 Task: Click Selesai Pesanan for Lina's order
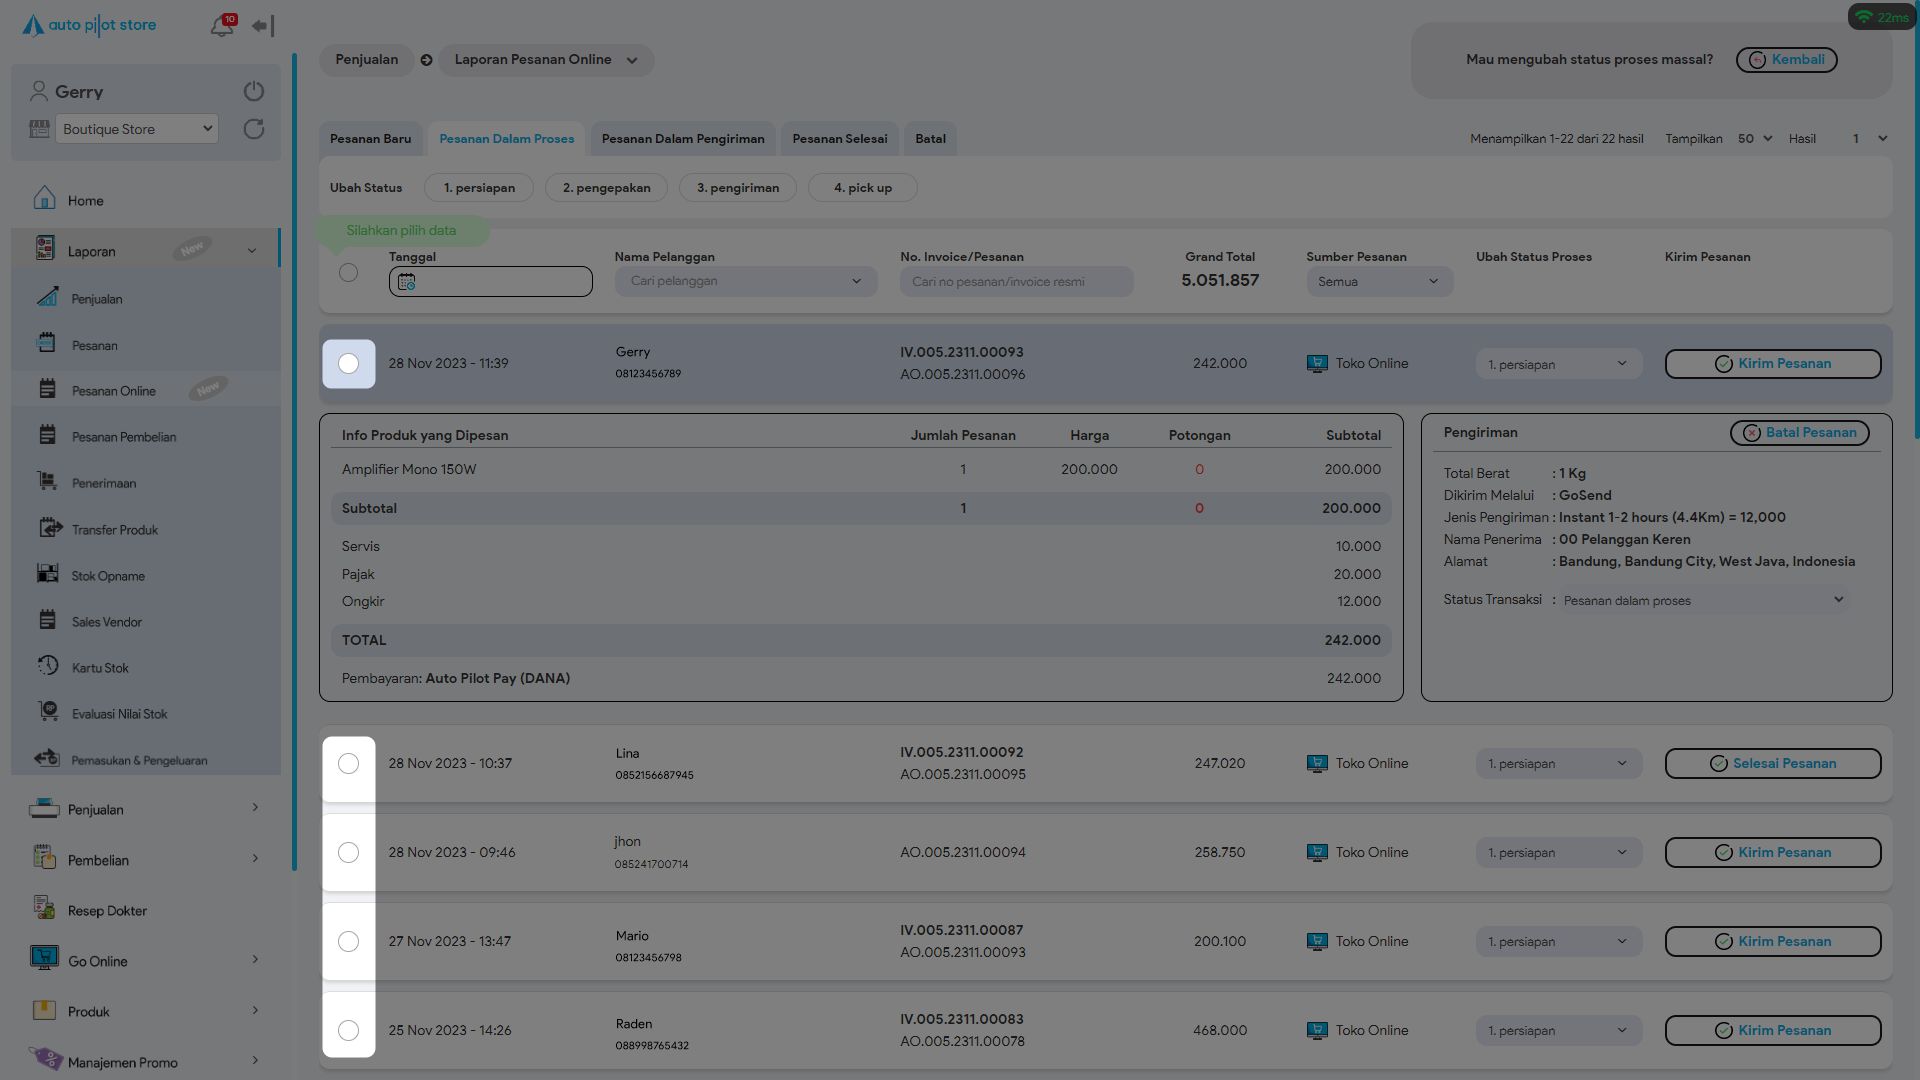pos(1772,764)
